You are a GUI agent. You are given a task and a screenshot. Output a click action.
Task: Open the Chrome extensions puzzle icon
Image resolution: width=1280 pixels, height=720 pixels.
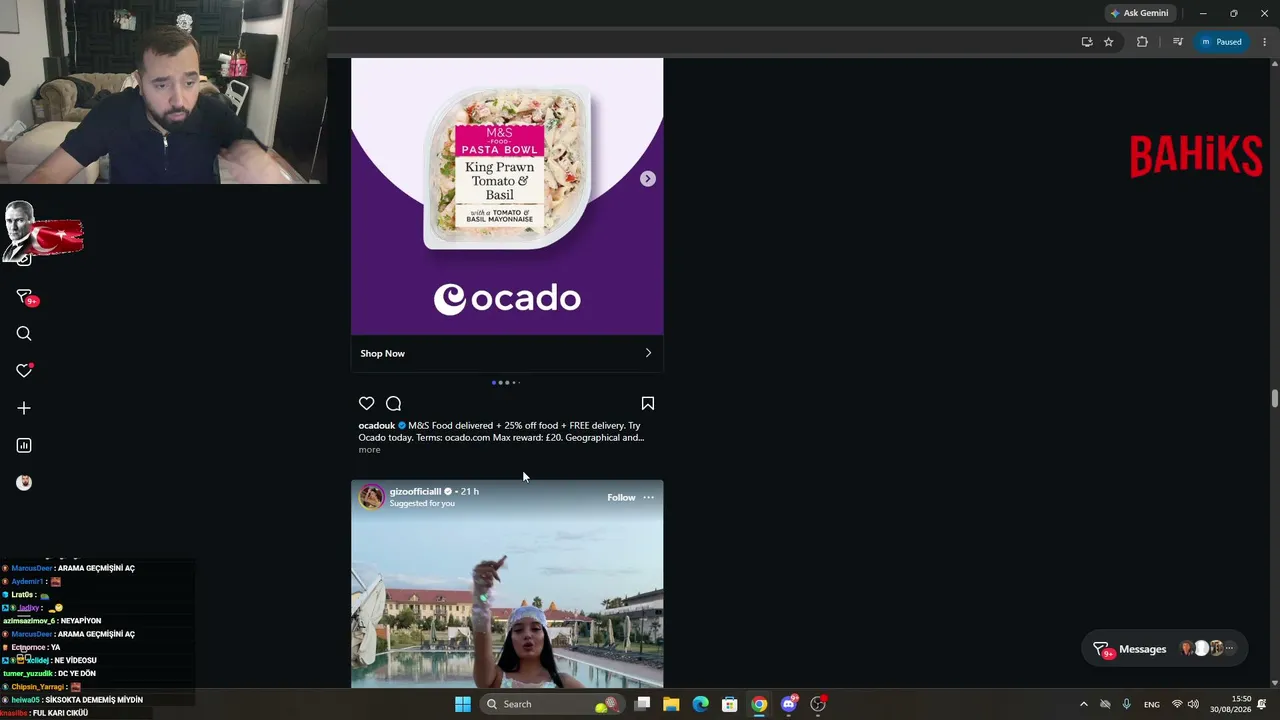[1142, 42]
